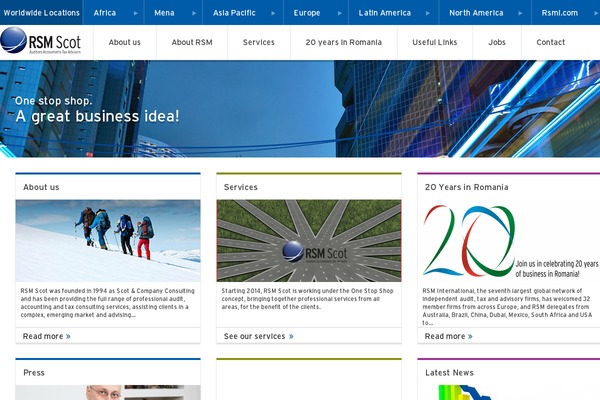Click the RSM Scot logo in the header
Image resolution: width=600 pixels, height=400 pixels.
pos(41,41)
